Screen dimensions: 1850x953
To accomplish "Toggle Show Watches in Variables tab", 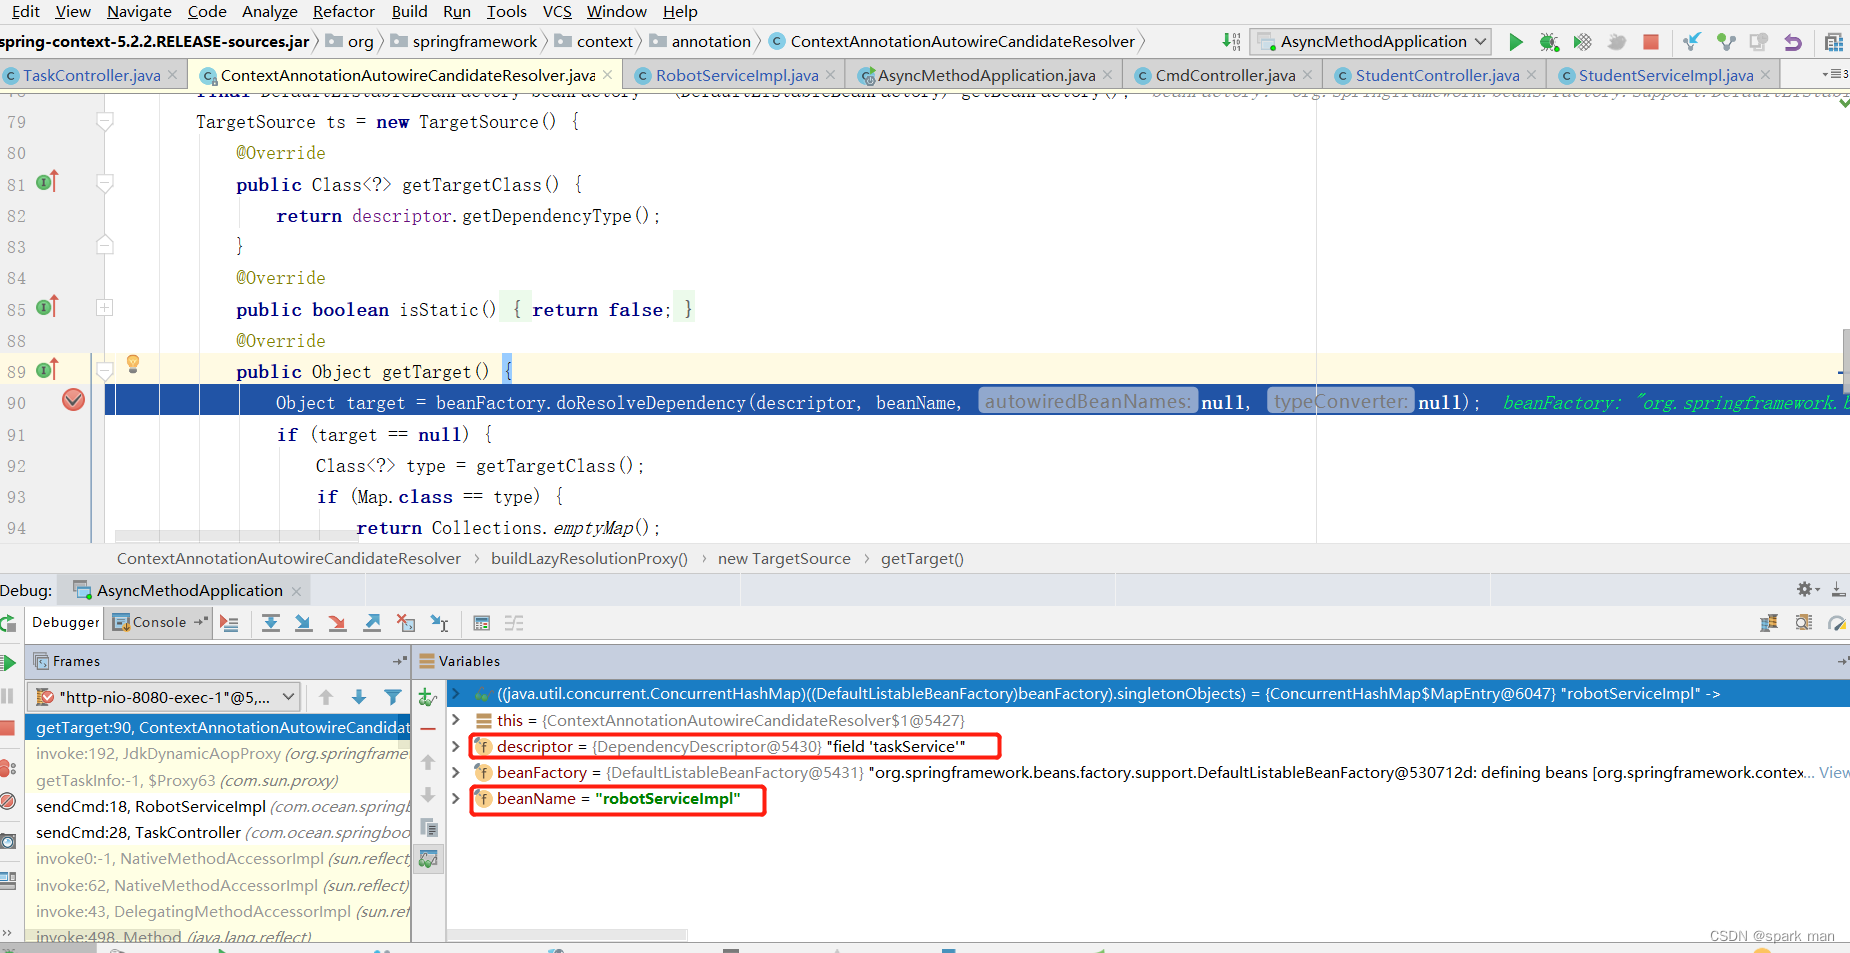I will pos(428,859).
